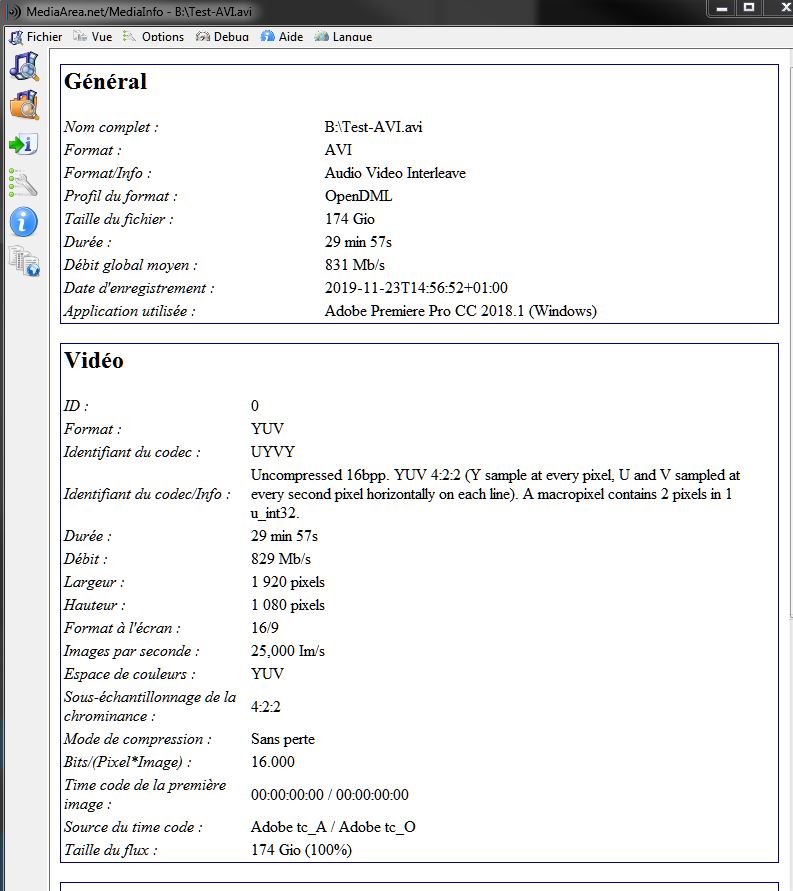Click the 'Mode de compression :' label
The image size is (793, 891).
[x=137, y=739]
